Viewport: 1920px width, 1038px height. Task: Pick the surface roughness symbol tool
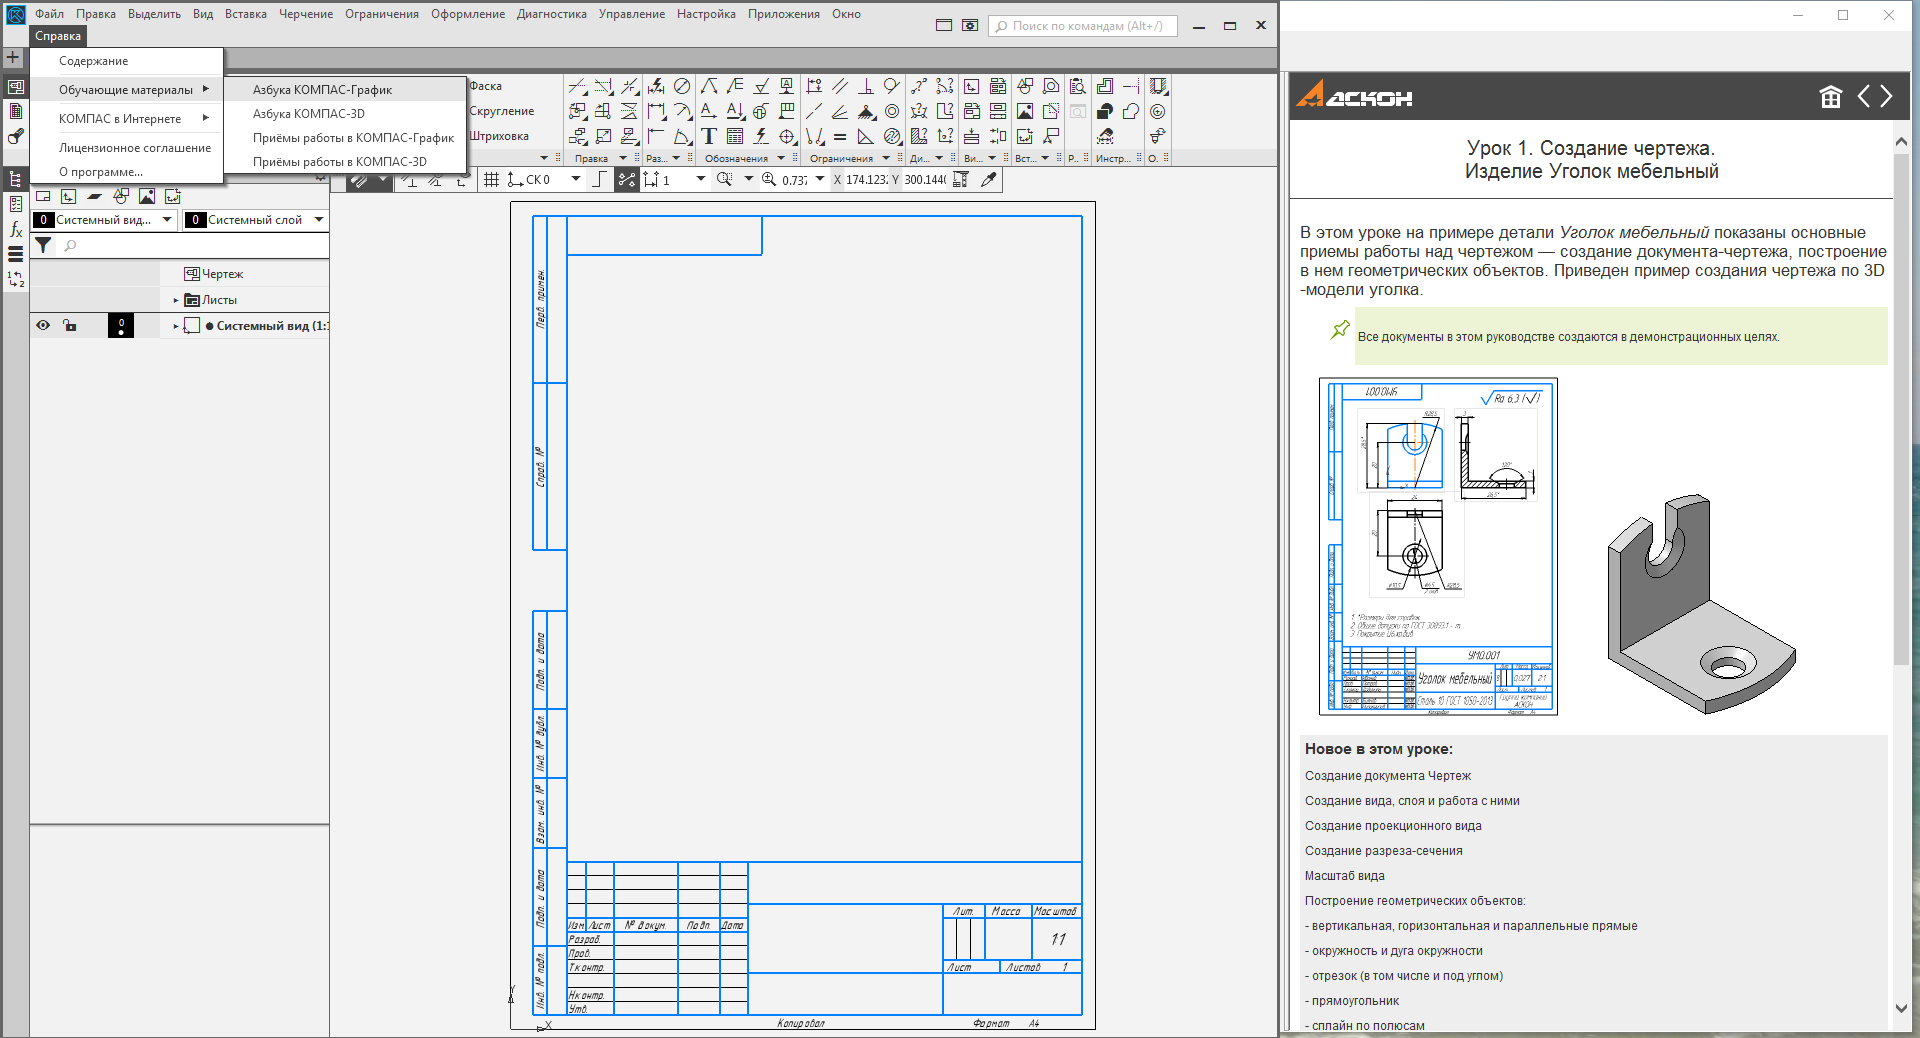pyautogui.click(x=761, y=85)
